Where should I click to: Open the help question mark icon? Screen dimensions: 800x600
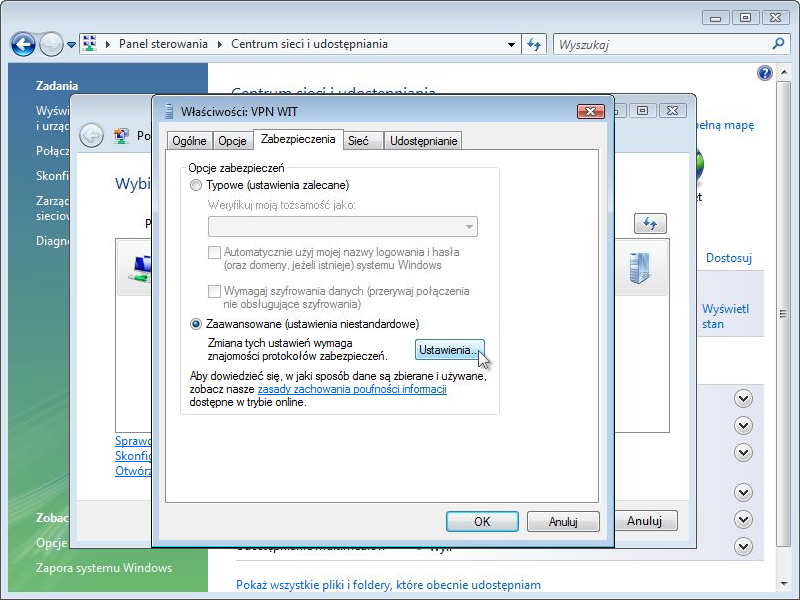[765, 73]
